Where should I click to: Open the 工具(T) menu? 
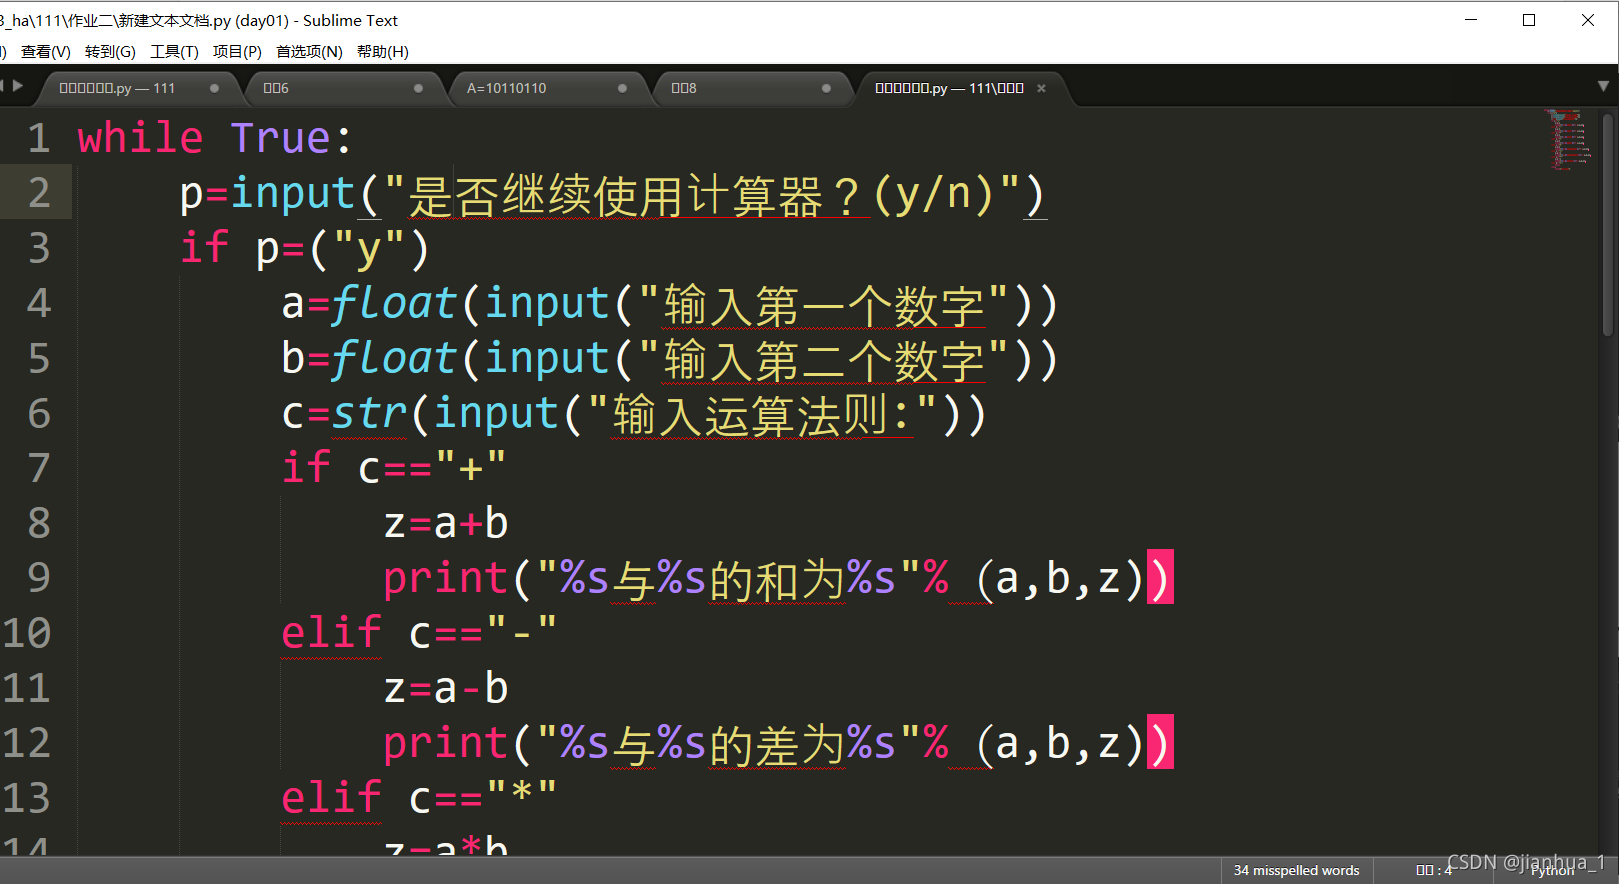174,51
